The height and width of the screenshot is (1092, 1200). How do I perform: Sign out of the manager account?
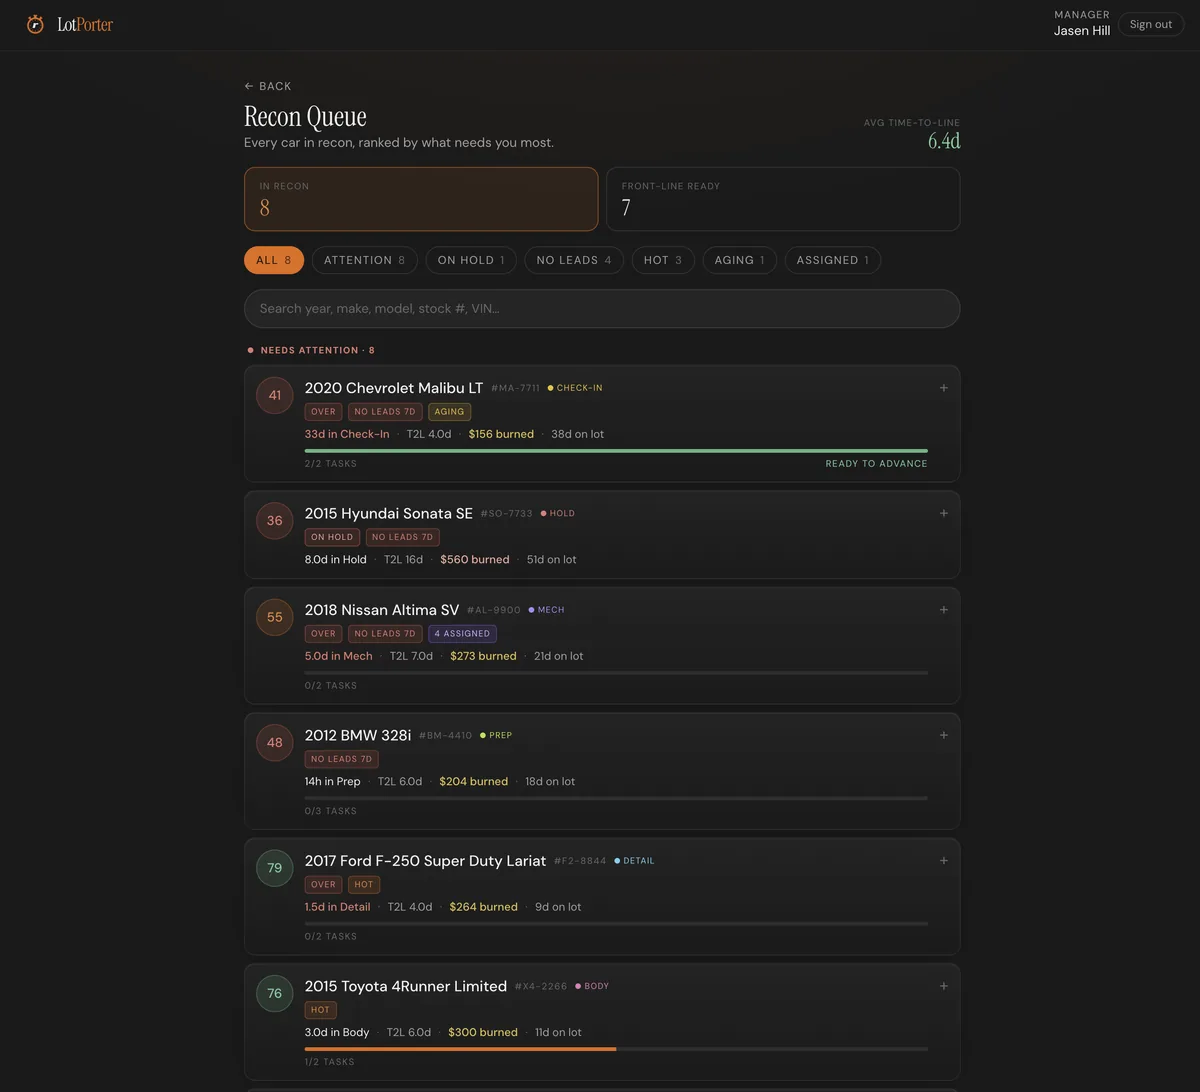(x=1150, y=24)
